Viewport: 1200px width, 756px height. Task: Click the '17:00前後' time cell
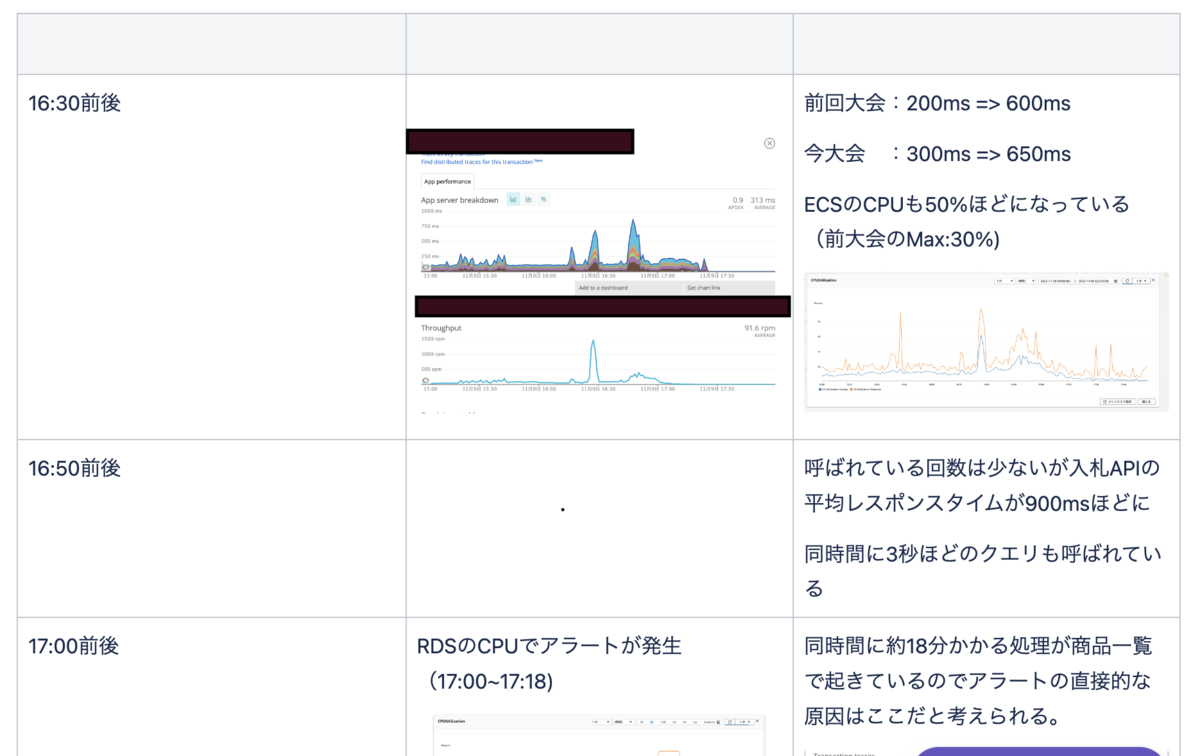(x=74, y=646)
